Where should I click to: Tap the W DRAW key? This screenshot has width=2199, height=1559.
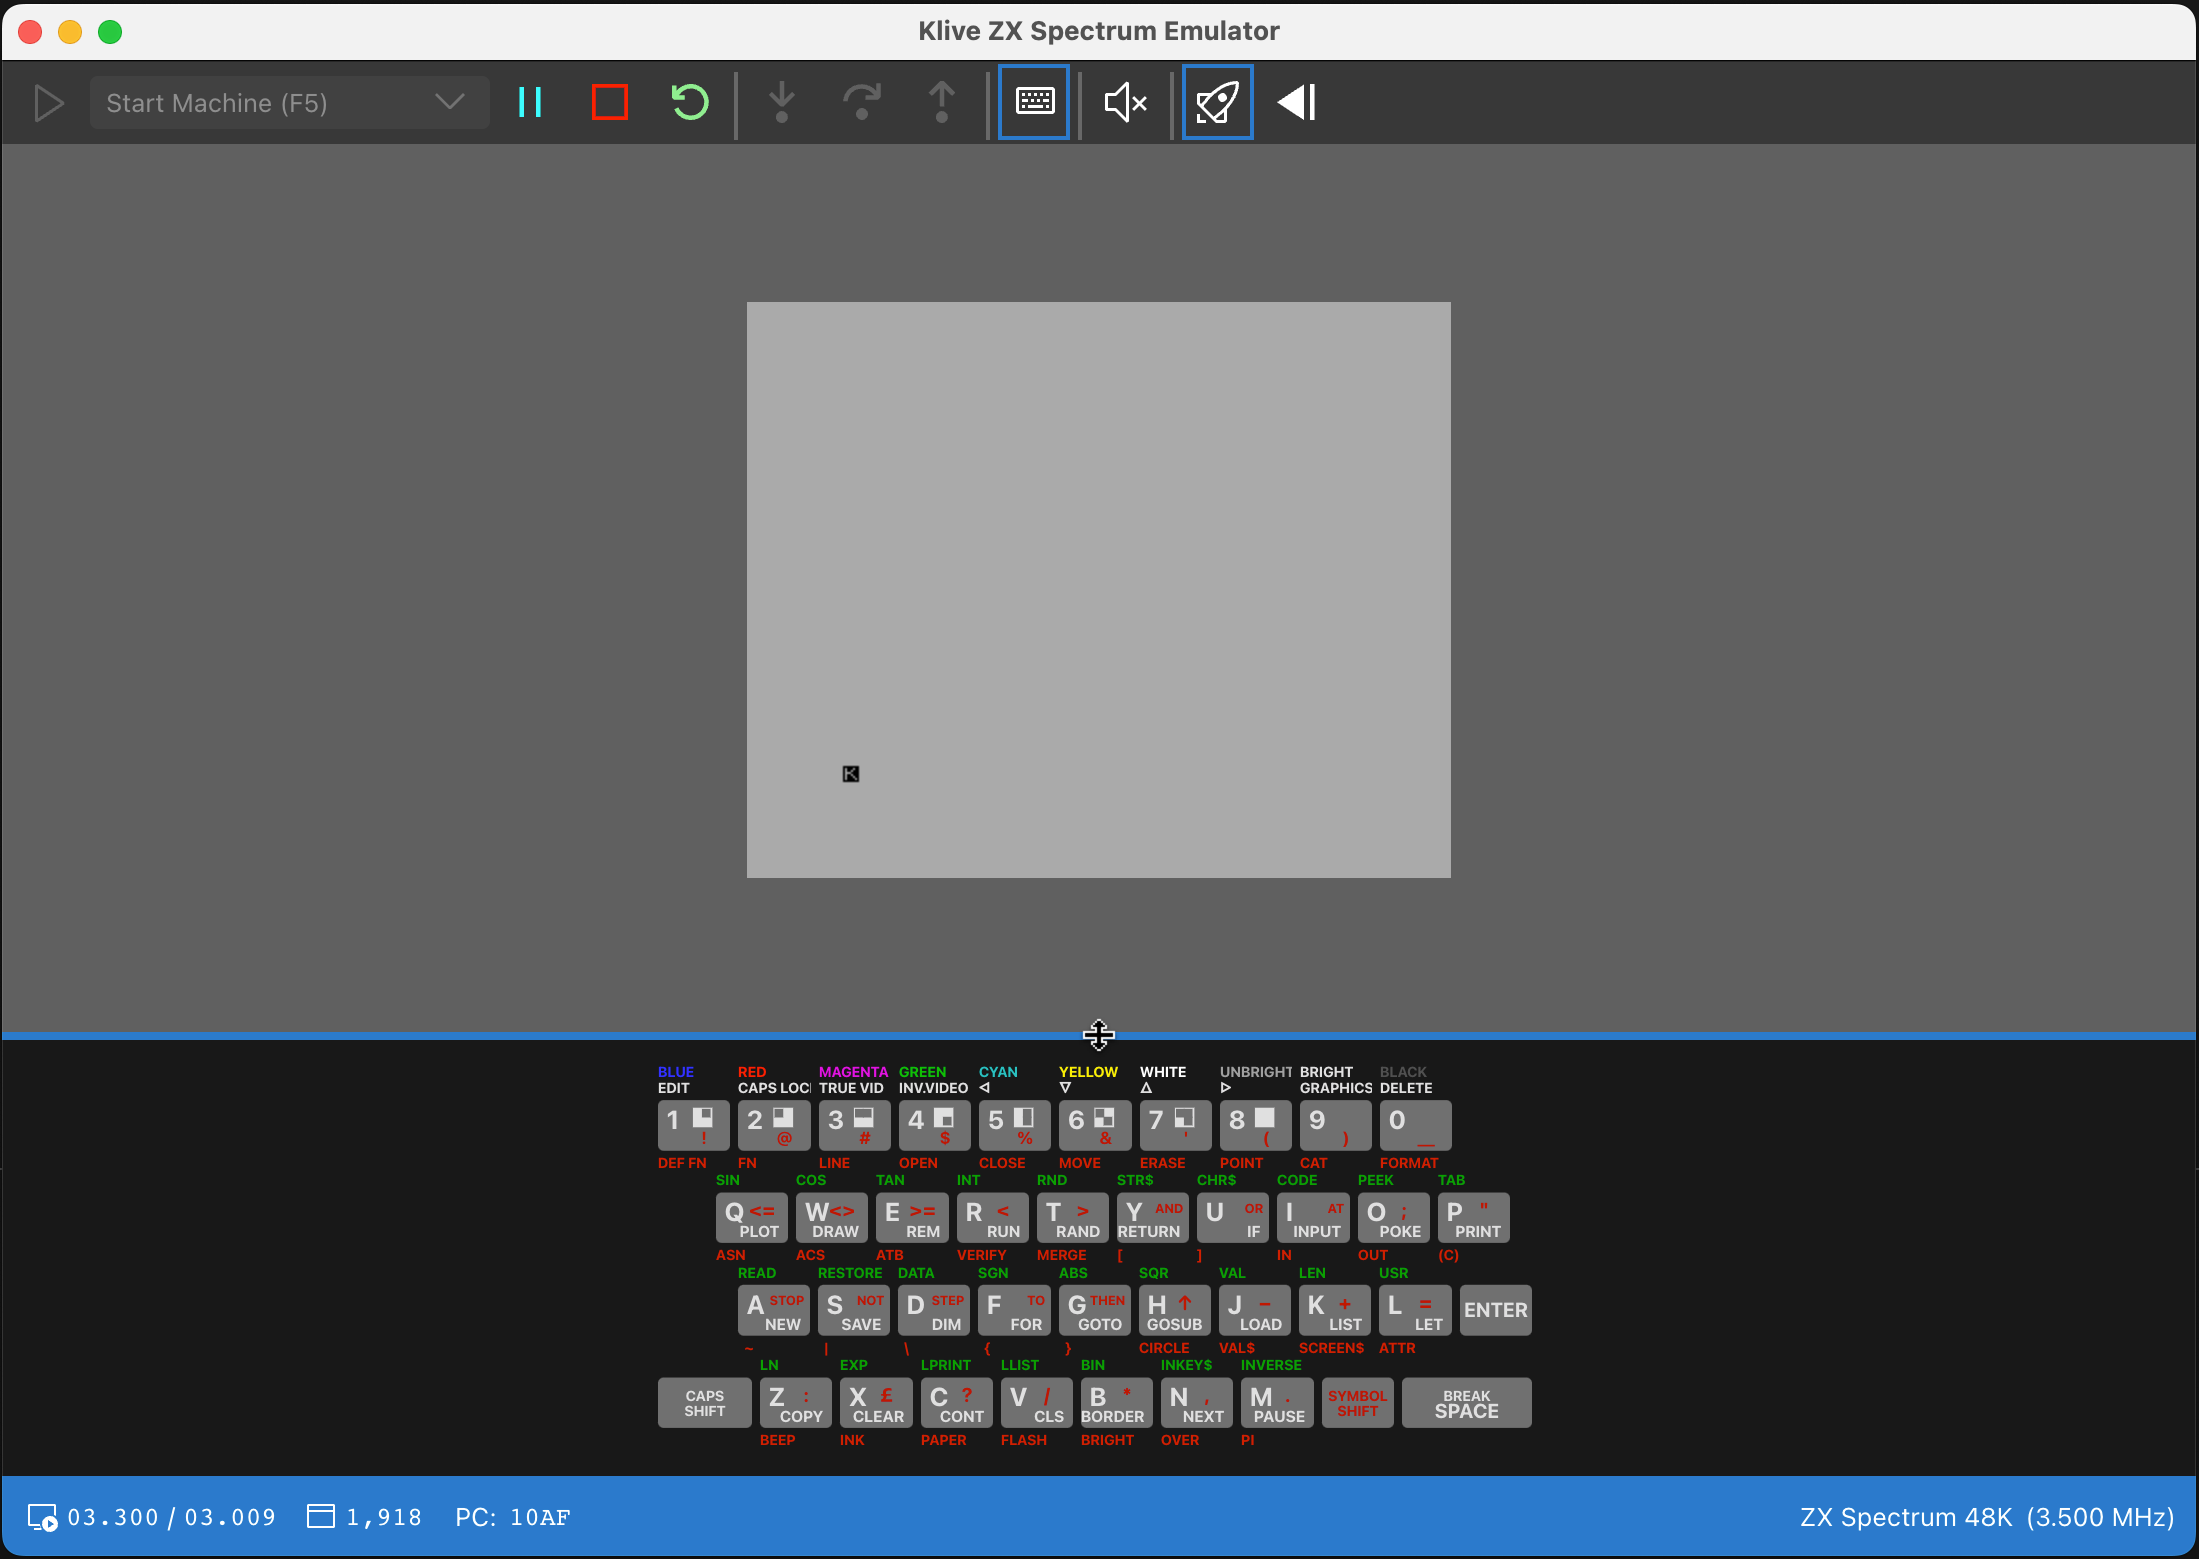tap(832, 1218)
